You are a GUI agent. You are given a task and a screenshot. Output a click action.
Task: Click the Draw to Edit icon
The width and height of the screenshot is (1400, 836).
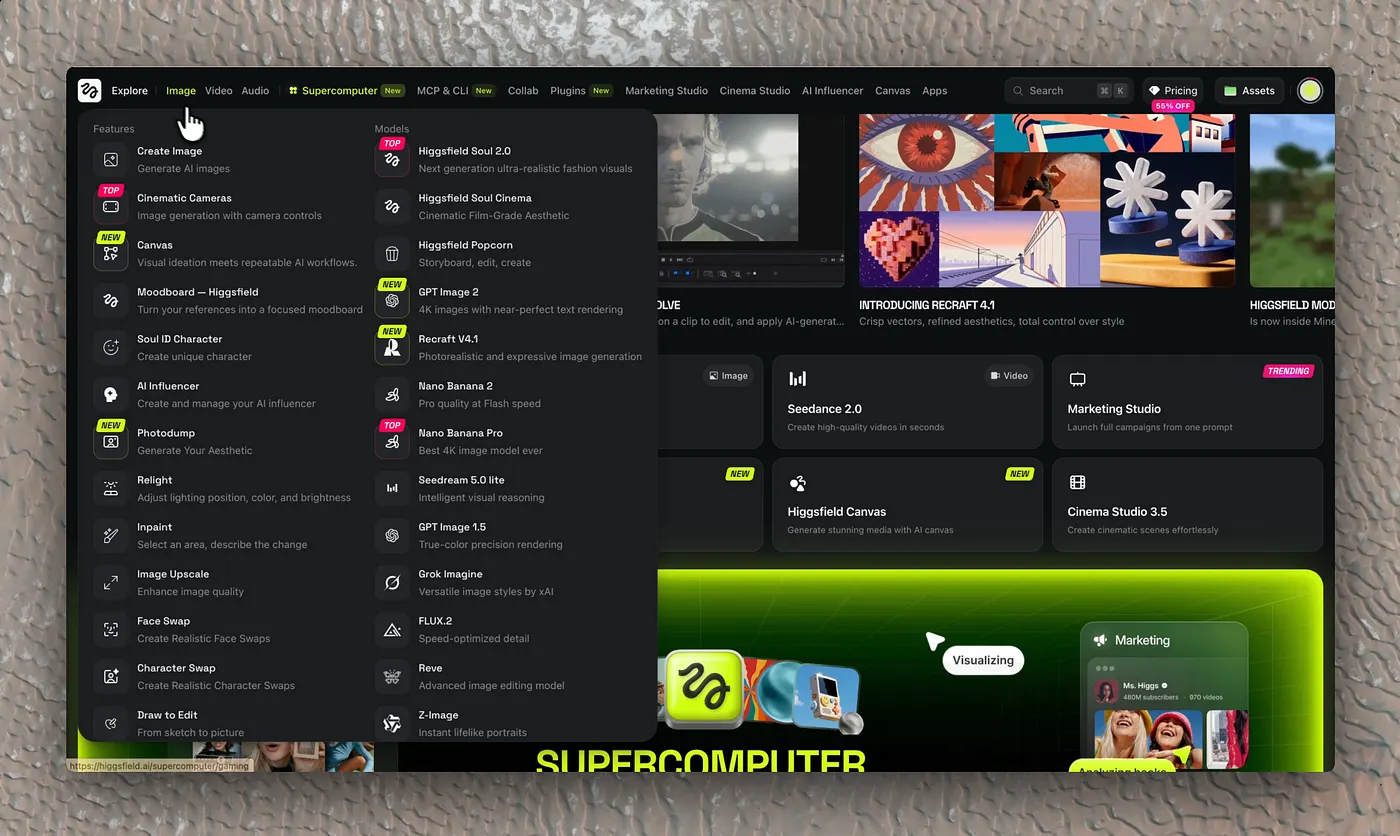pyautogui.click(x=111, y=723)
